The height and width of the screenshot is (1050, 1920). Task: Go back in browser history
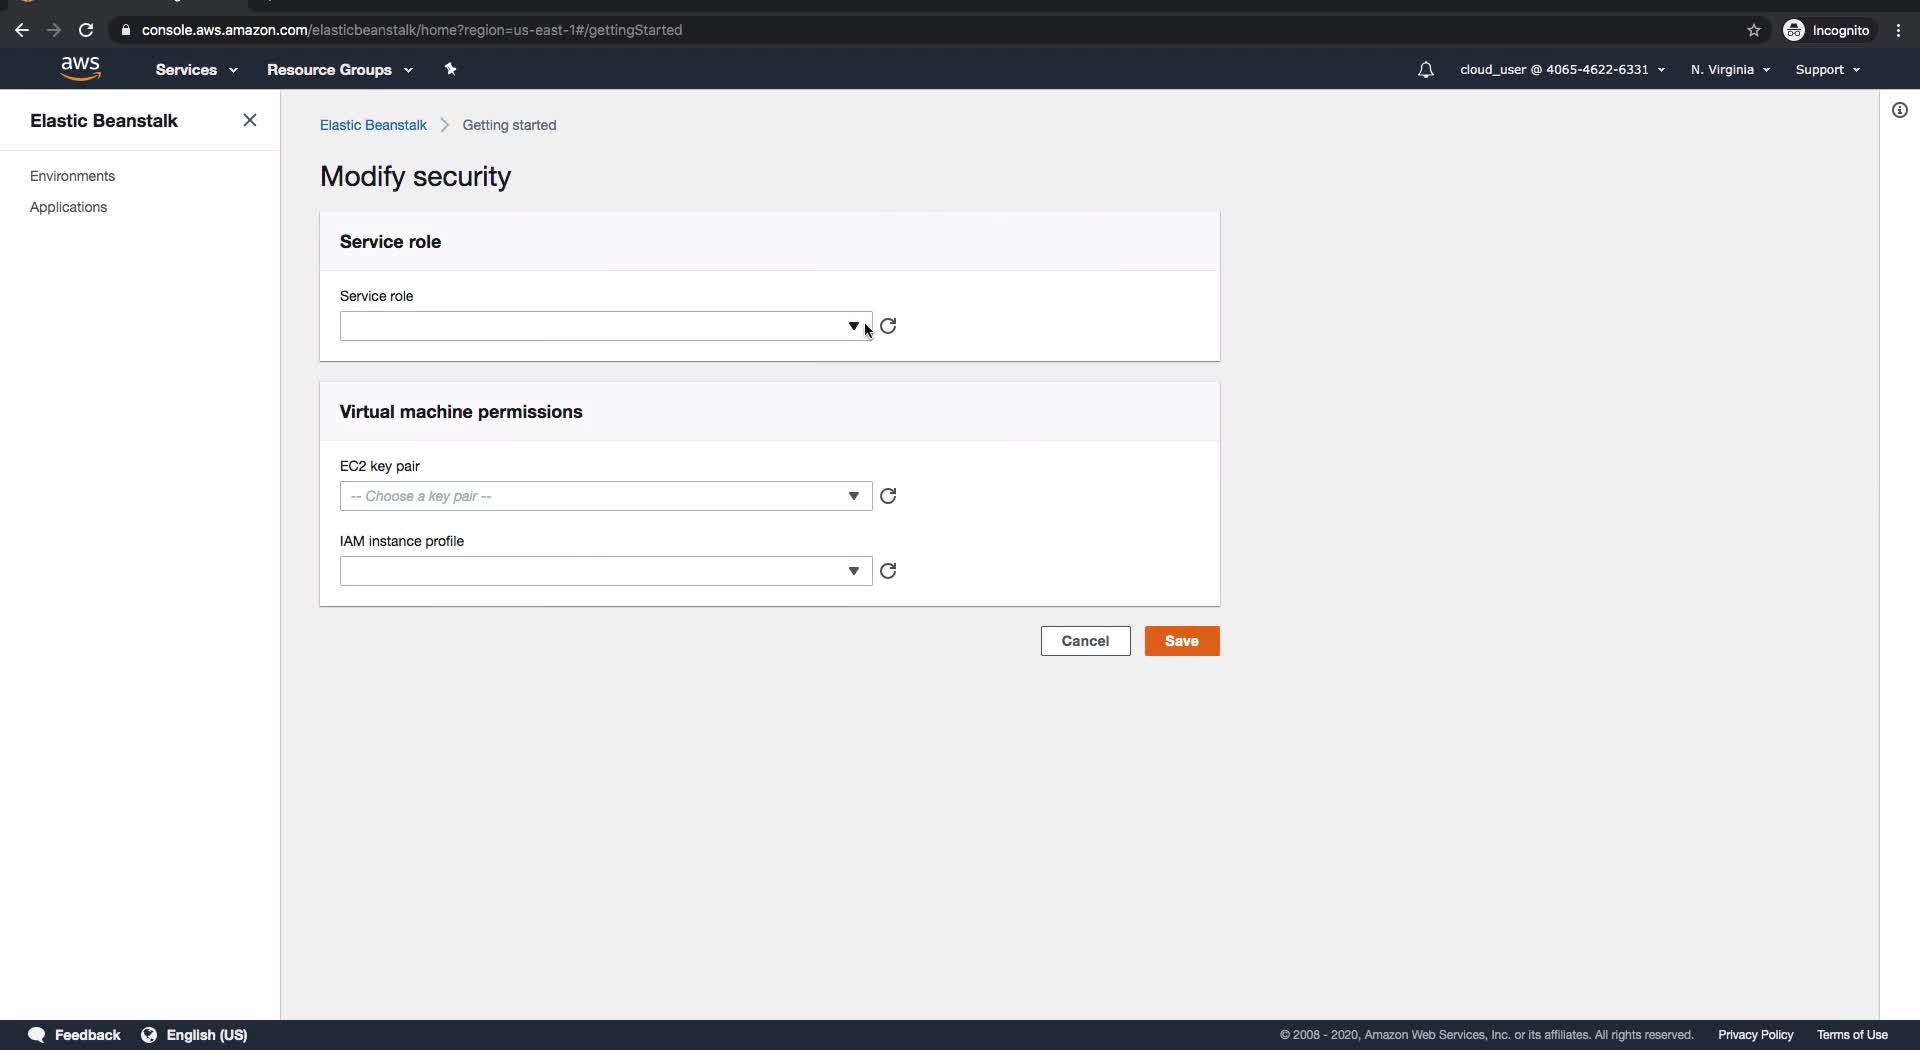pyautogui.click(x=22, y=30)
